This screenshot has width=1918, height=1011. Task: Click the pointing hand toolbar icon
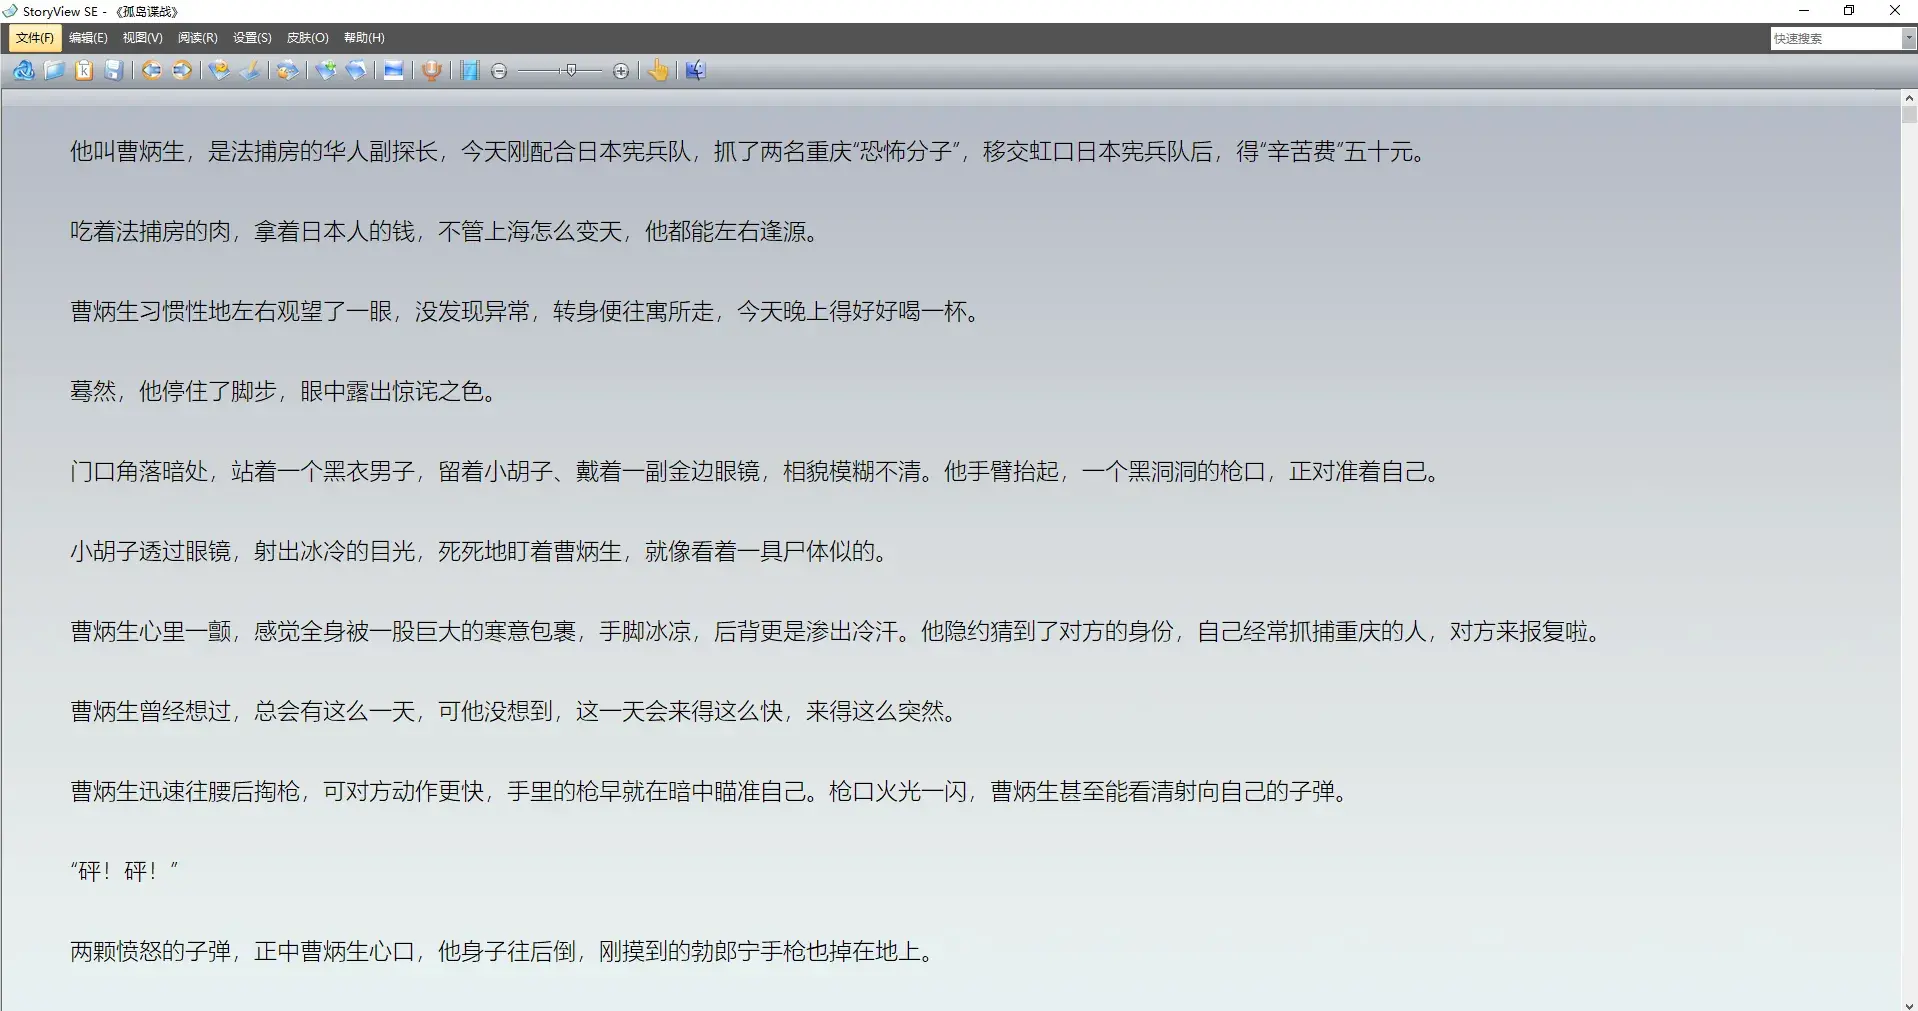tap(658, 70)
